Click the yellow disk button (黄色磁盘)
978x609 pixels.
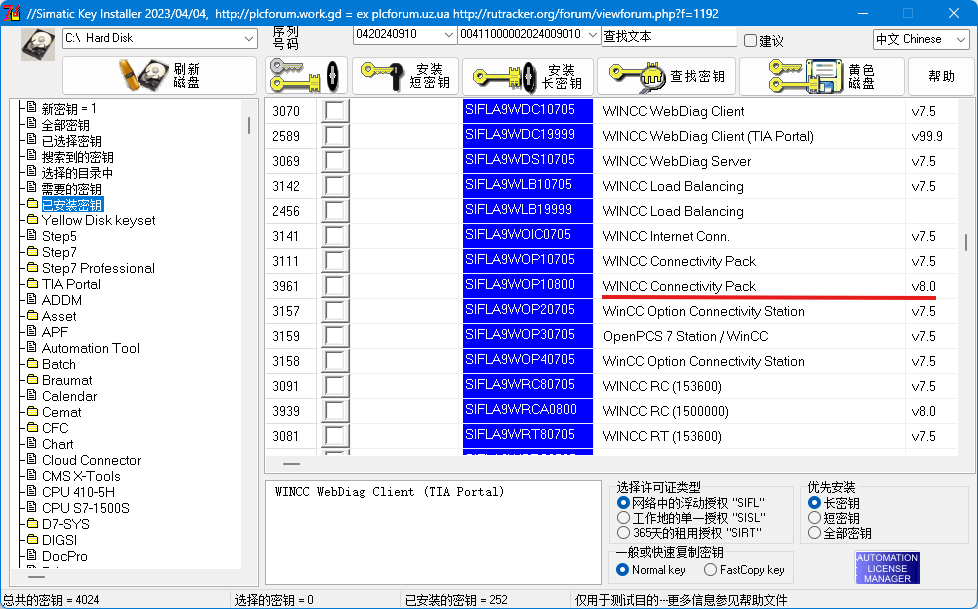pyautogui.click(x=822, y=76)
